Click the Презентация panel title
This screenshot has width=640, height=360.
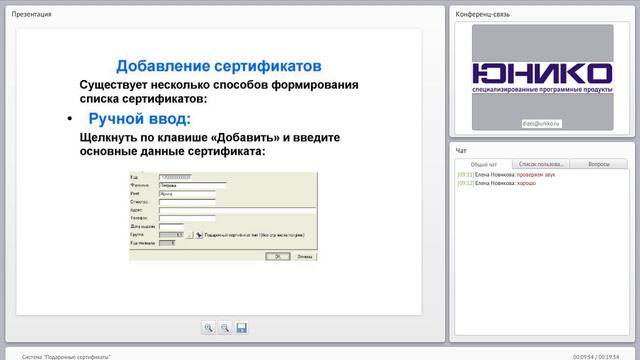pos(31,14)
